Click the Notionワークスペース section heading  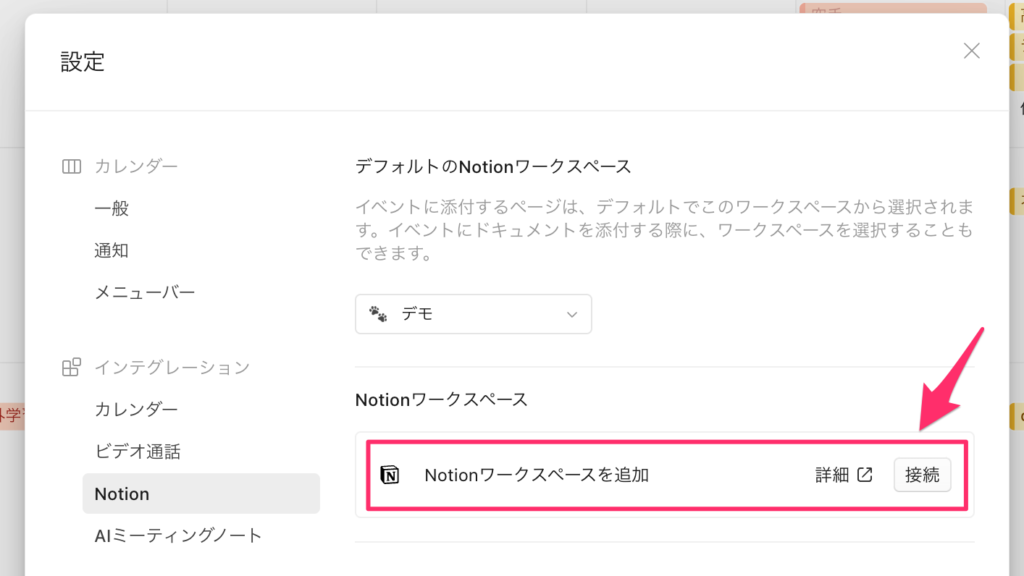441,400
